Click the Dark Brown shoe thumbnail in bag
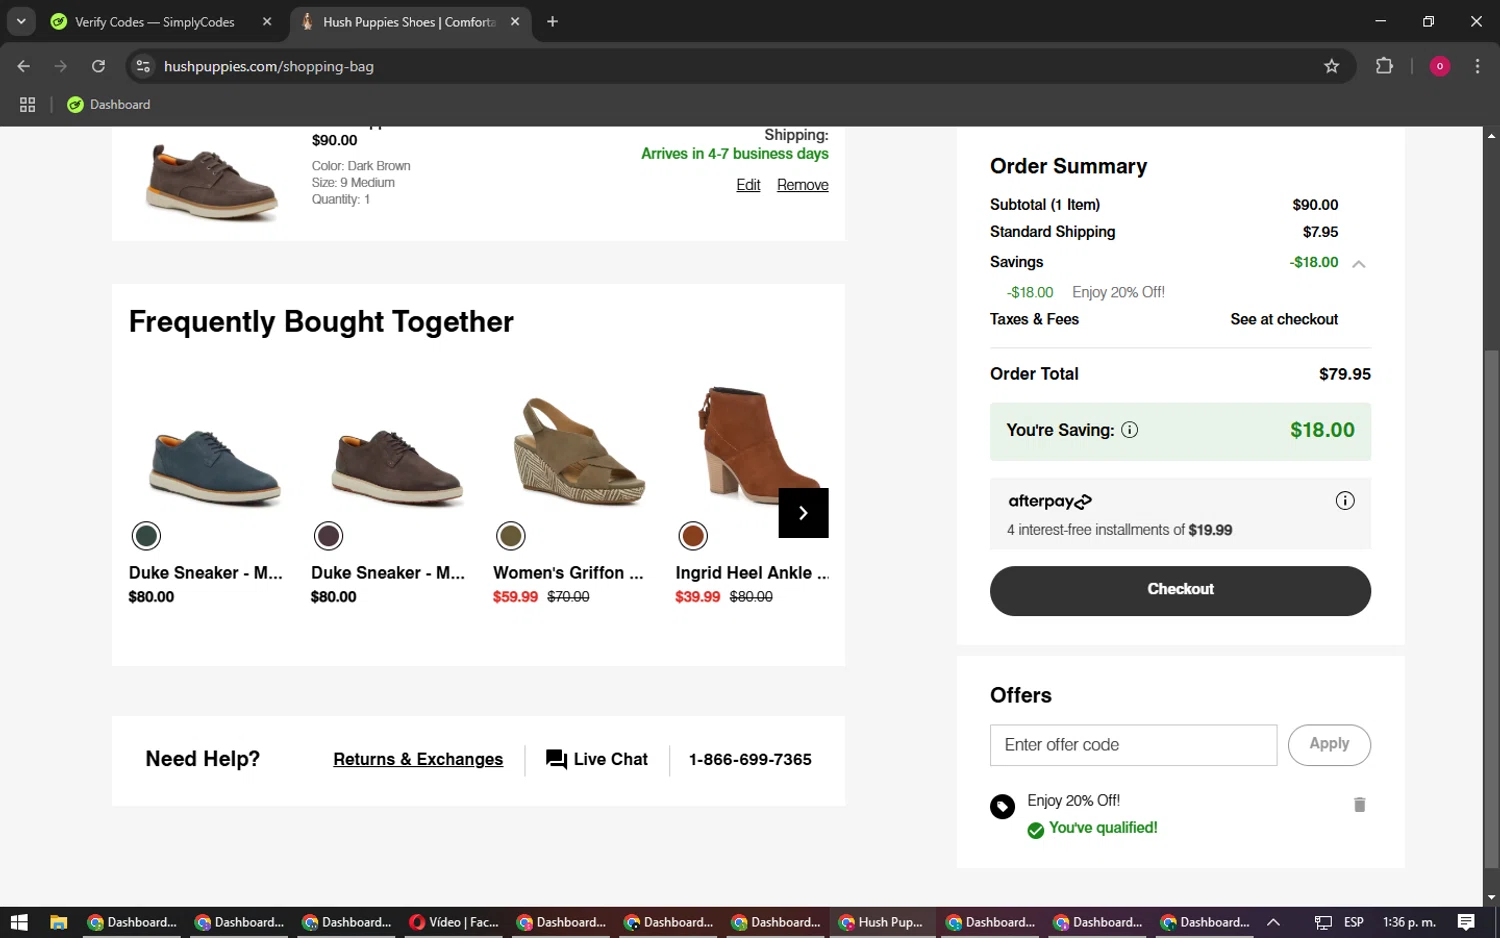The height and width of the screenshot is (938, 1500). pyautogui.click(x=211, y=181)
